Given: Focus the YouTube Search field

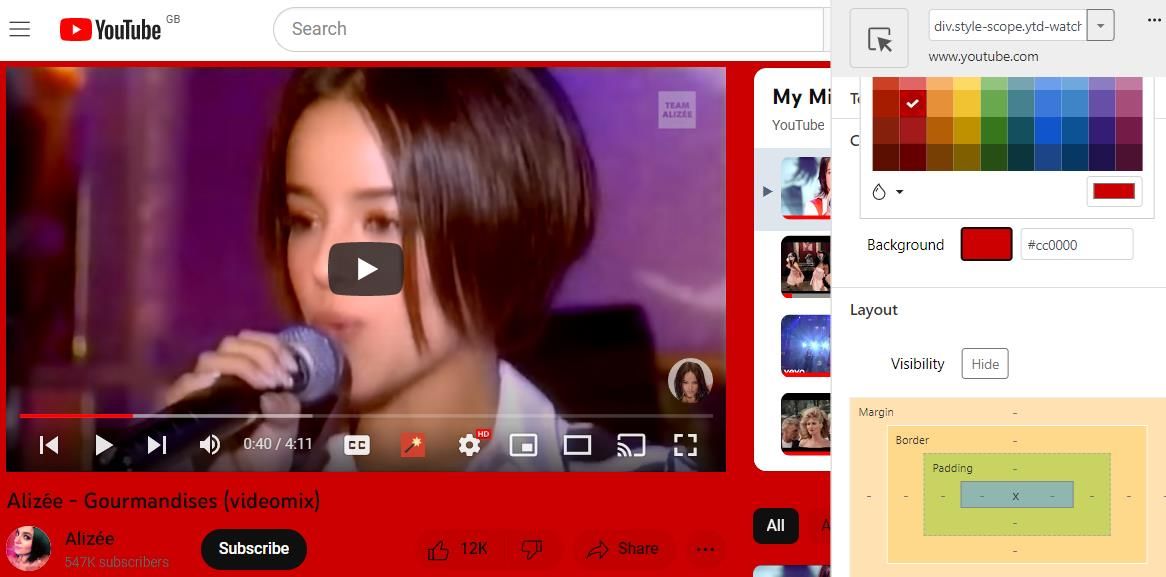Looking at the screenshot, I should [549, 29].
